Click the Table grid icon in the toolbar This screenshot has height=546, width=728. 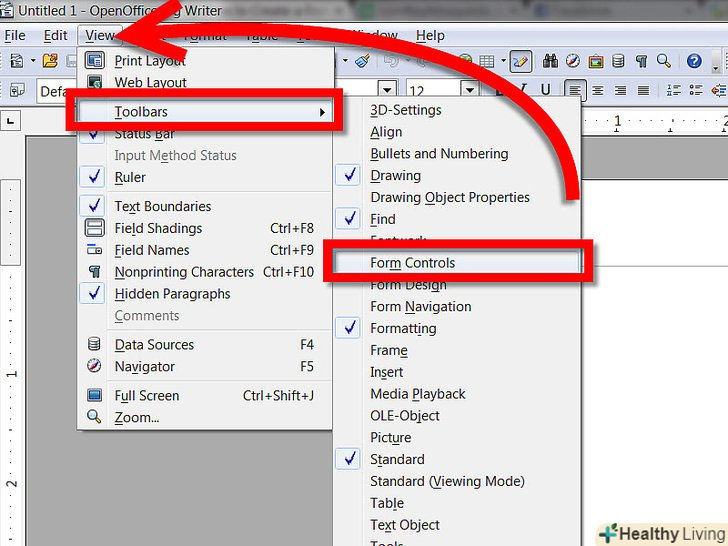point(486,61)
